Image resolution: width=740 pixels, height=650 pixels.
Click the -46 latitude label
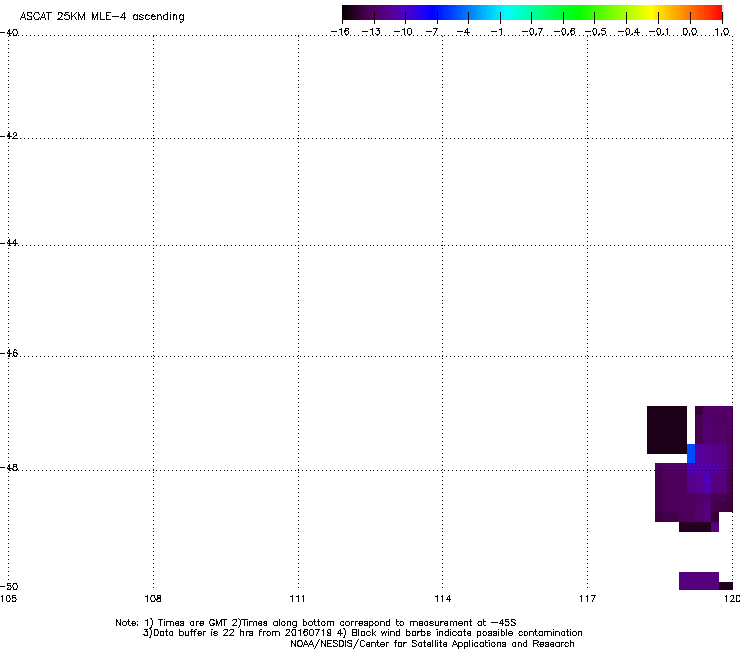tap(9, 354)
